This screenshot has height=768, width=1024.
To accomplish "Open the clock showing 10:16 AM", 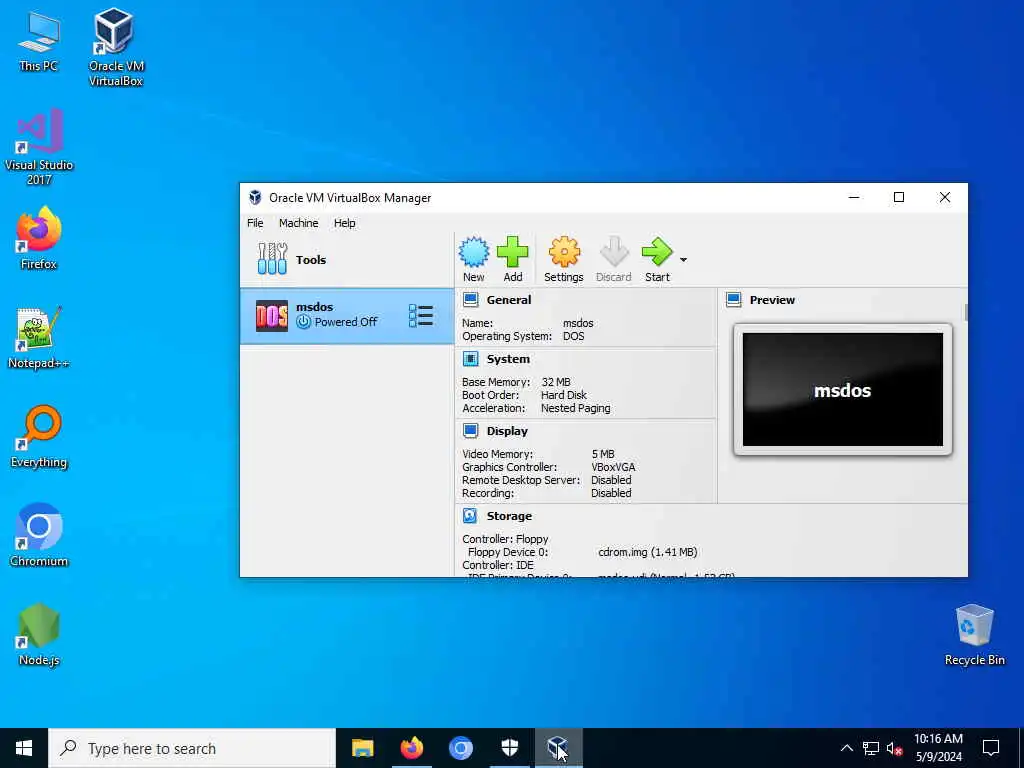I will (x=938, y=748).
